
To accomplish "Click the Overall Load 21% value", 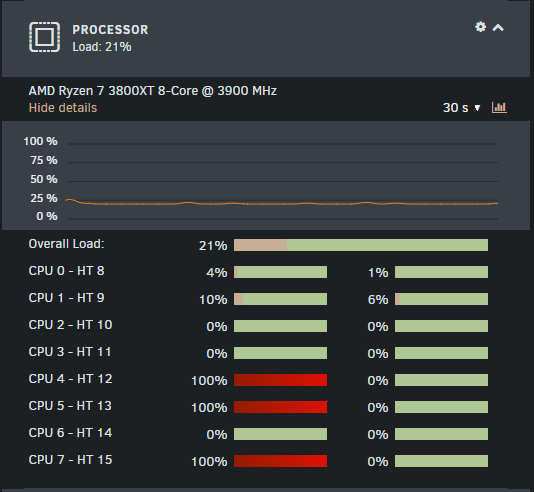I will tap(213, 245).
